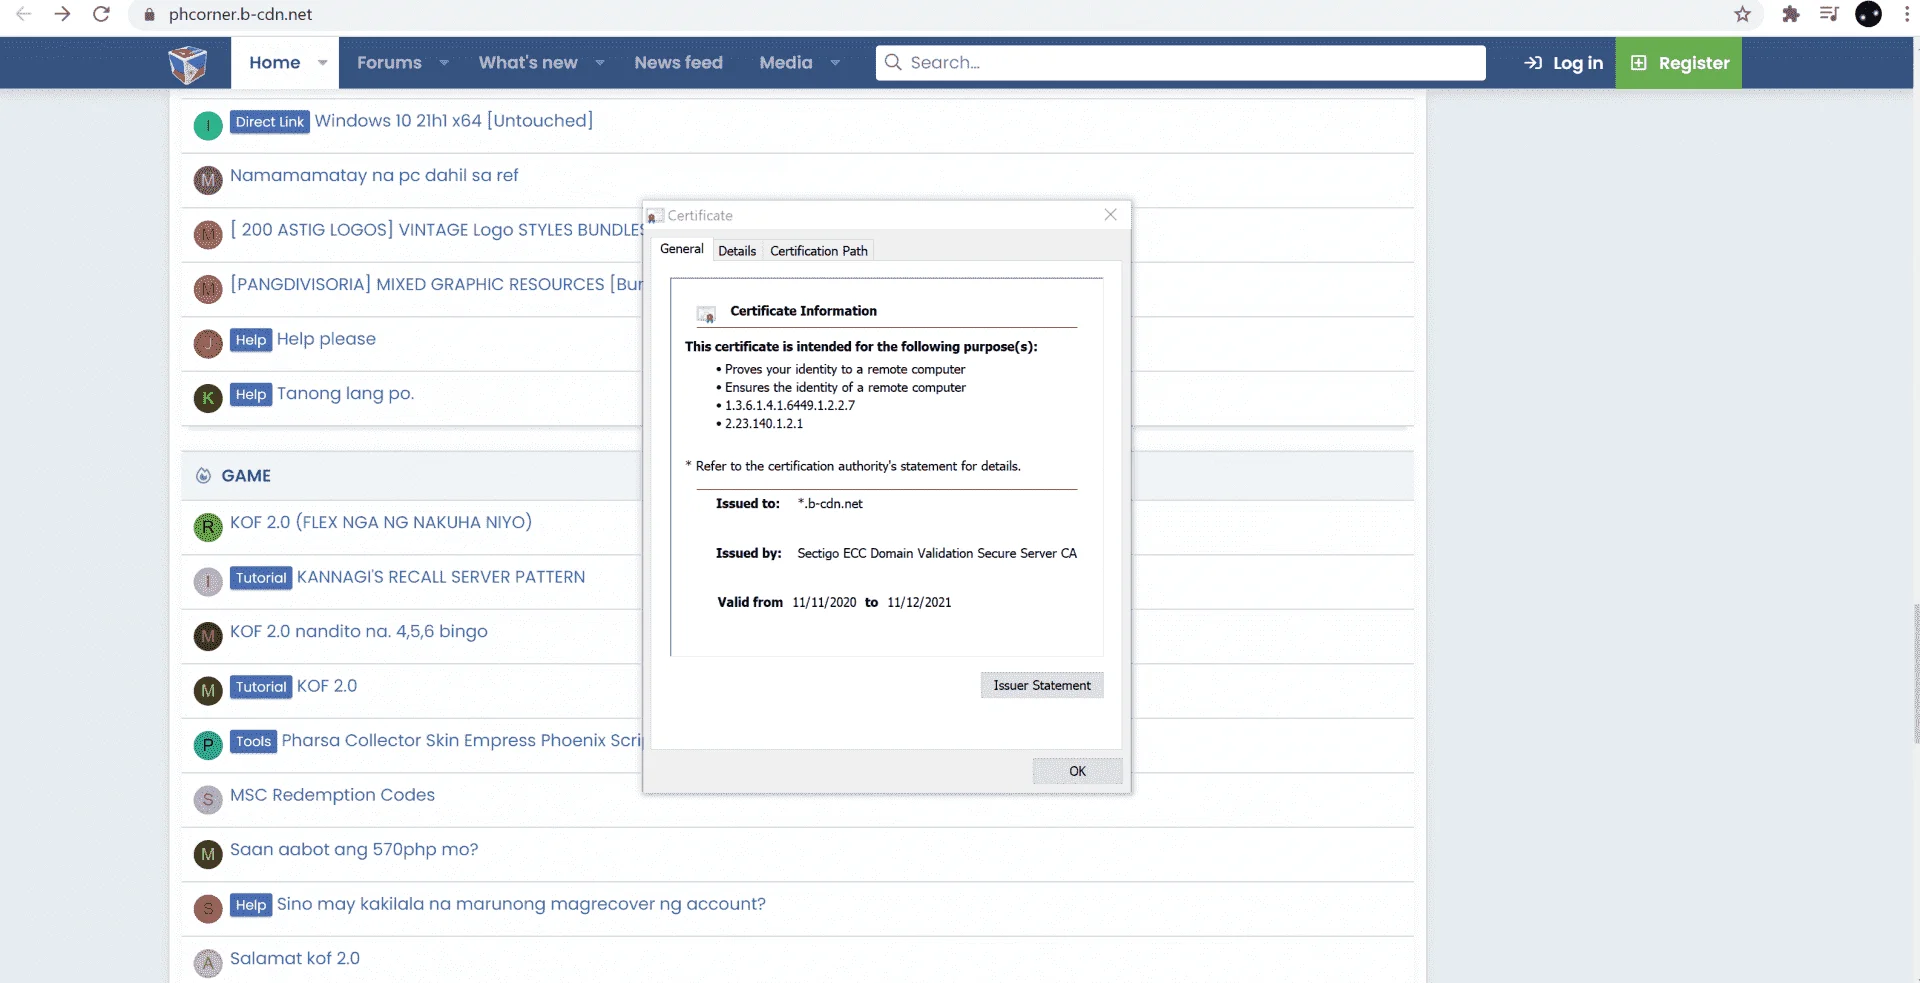
Task: Expand the What's new dropdown arrow
Action: 600,63
